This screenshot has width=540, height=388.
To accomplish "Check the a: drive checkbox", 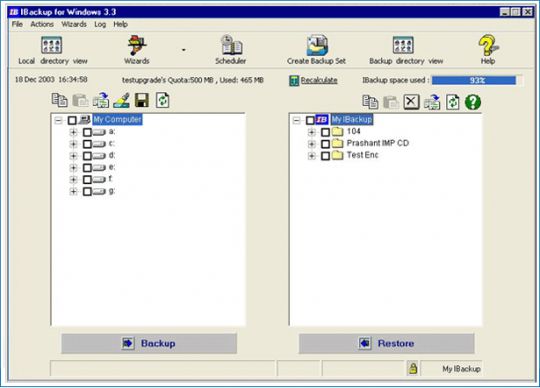I will point(87,132).
